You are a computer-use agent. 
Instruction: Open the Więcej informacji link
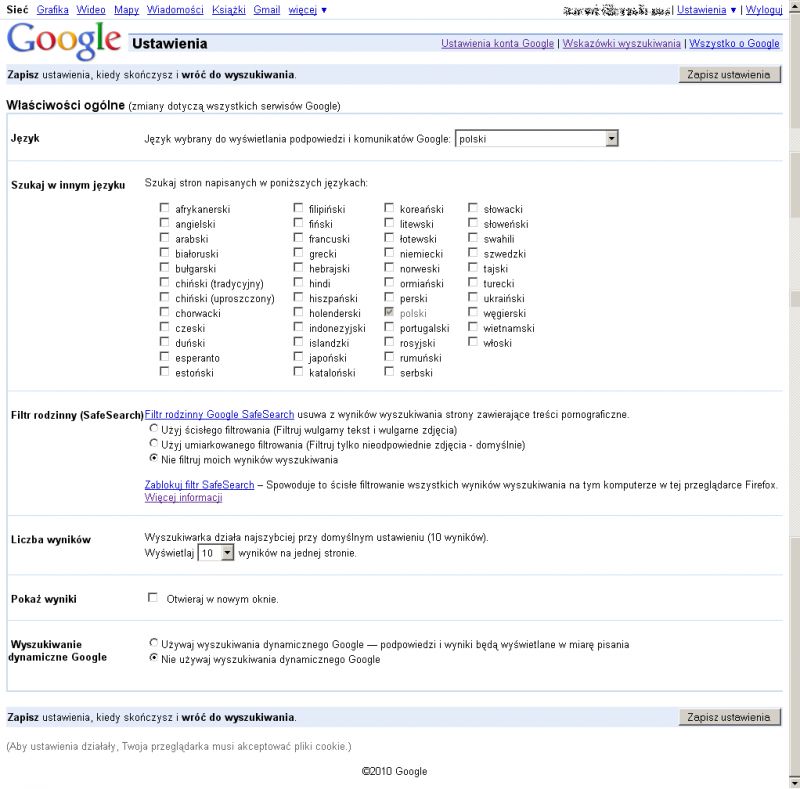click(184, 498)
